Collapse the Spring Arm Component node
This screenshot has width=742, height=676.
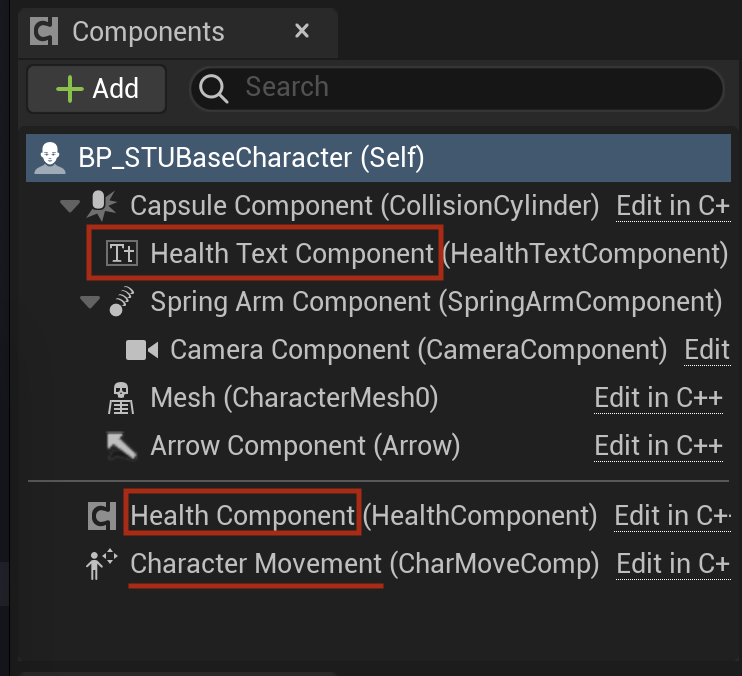[x=90, y=302]
